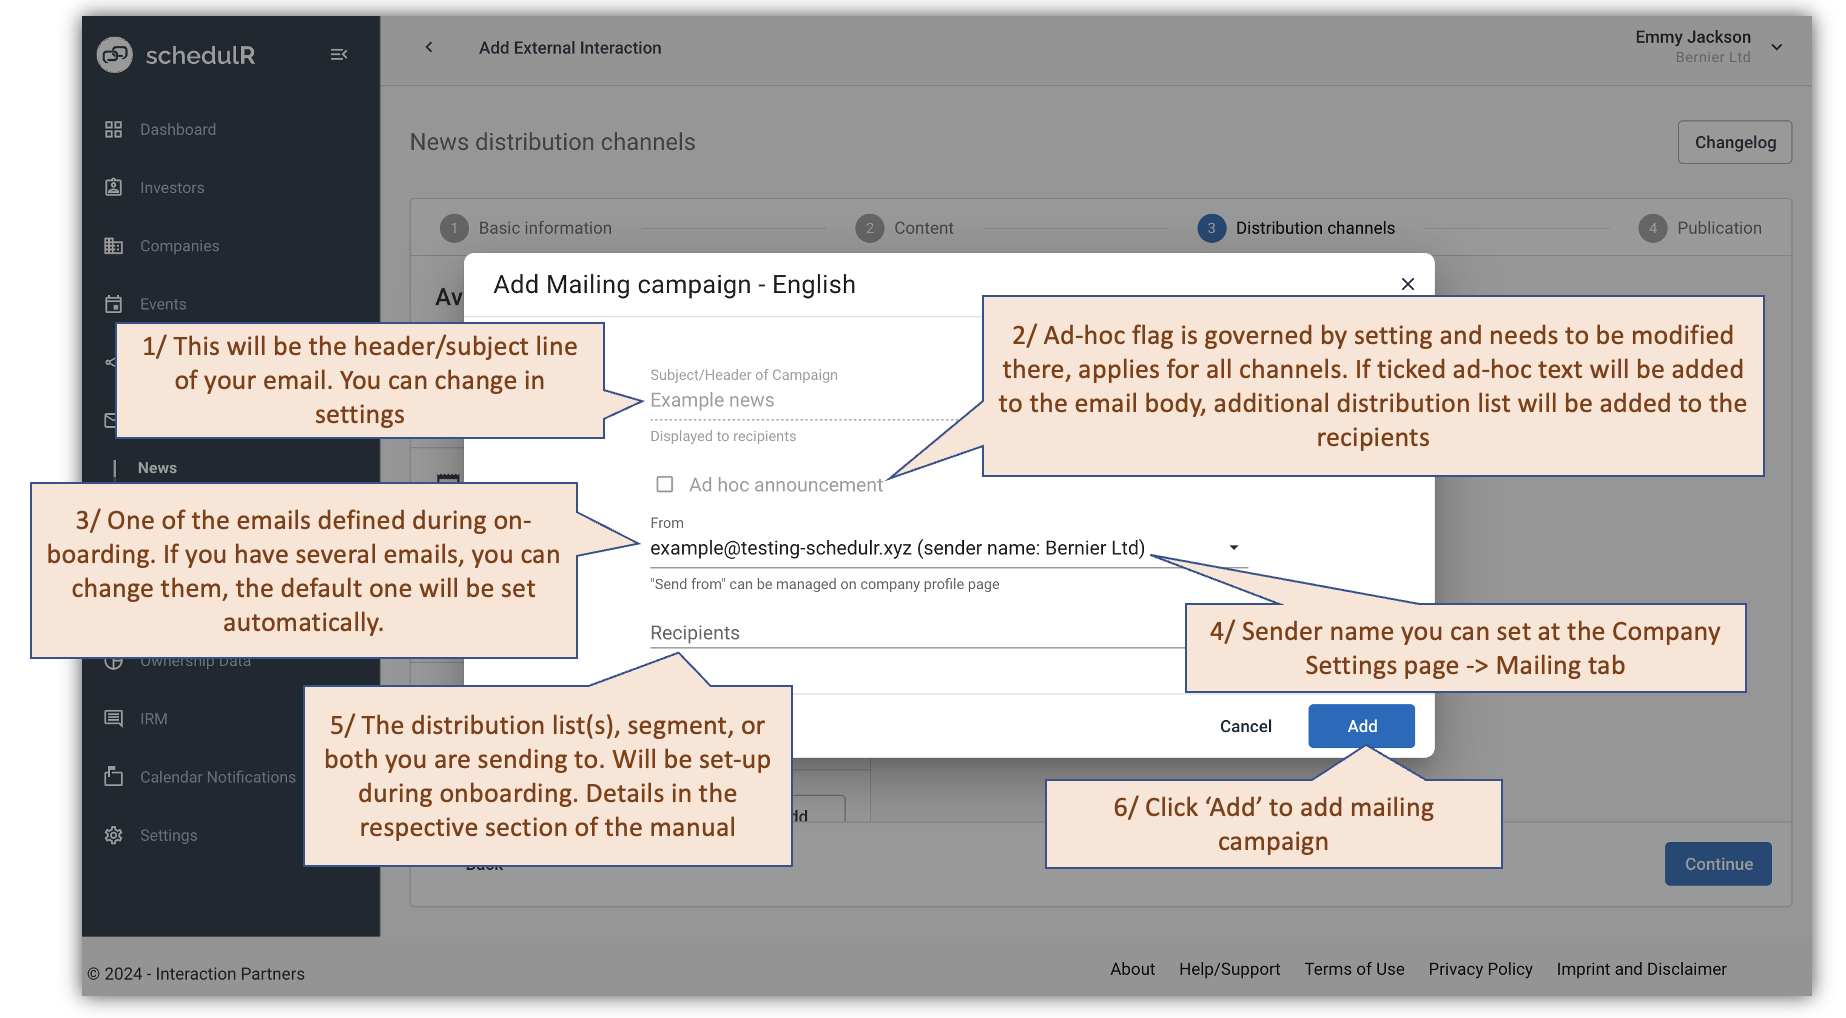
Task: Click Add to create the mailing campaign
Action: click(1361, 725)
